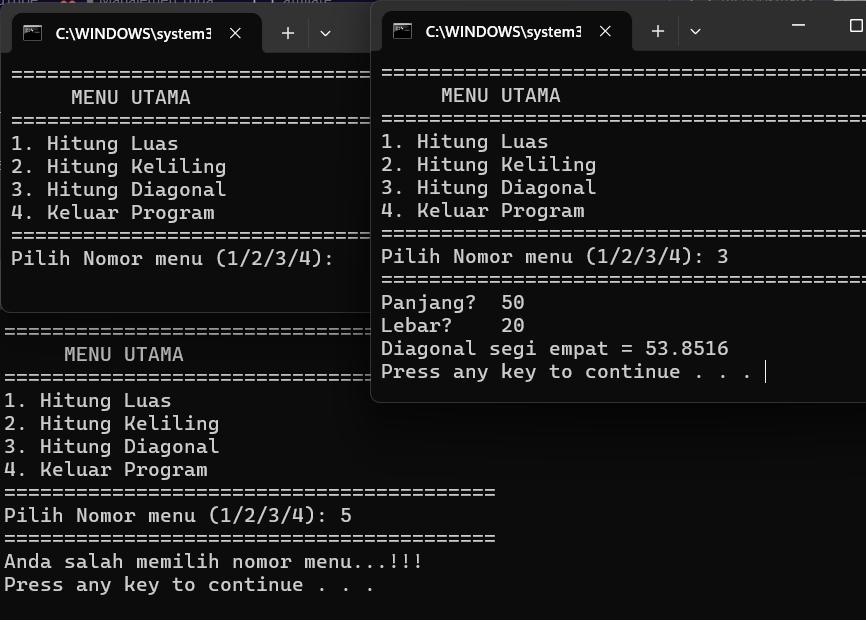This screenshot has height=620, width=866.
Task: Open a new tab in the right terminal window
Action: [x=658, y=31]
